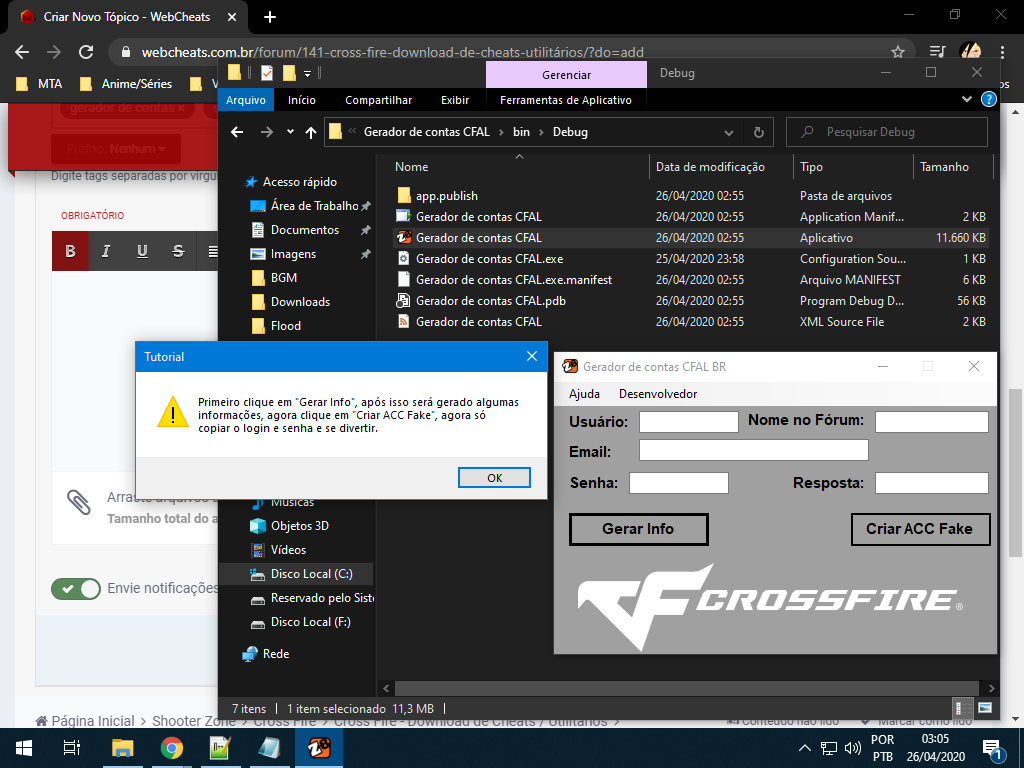Click the volume icon in the tray
Viewport: 1024px width, 768px height.
pos(852,748)
